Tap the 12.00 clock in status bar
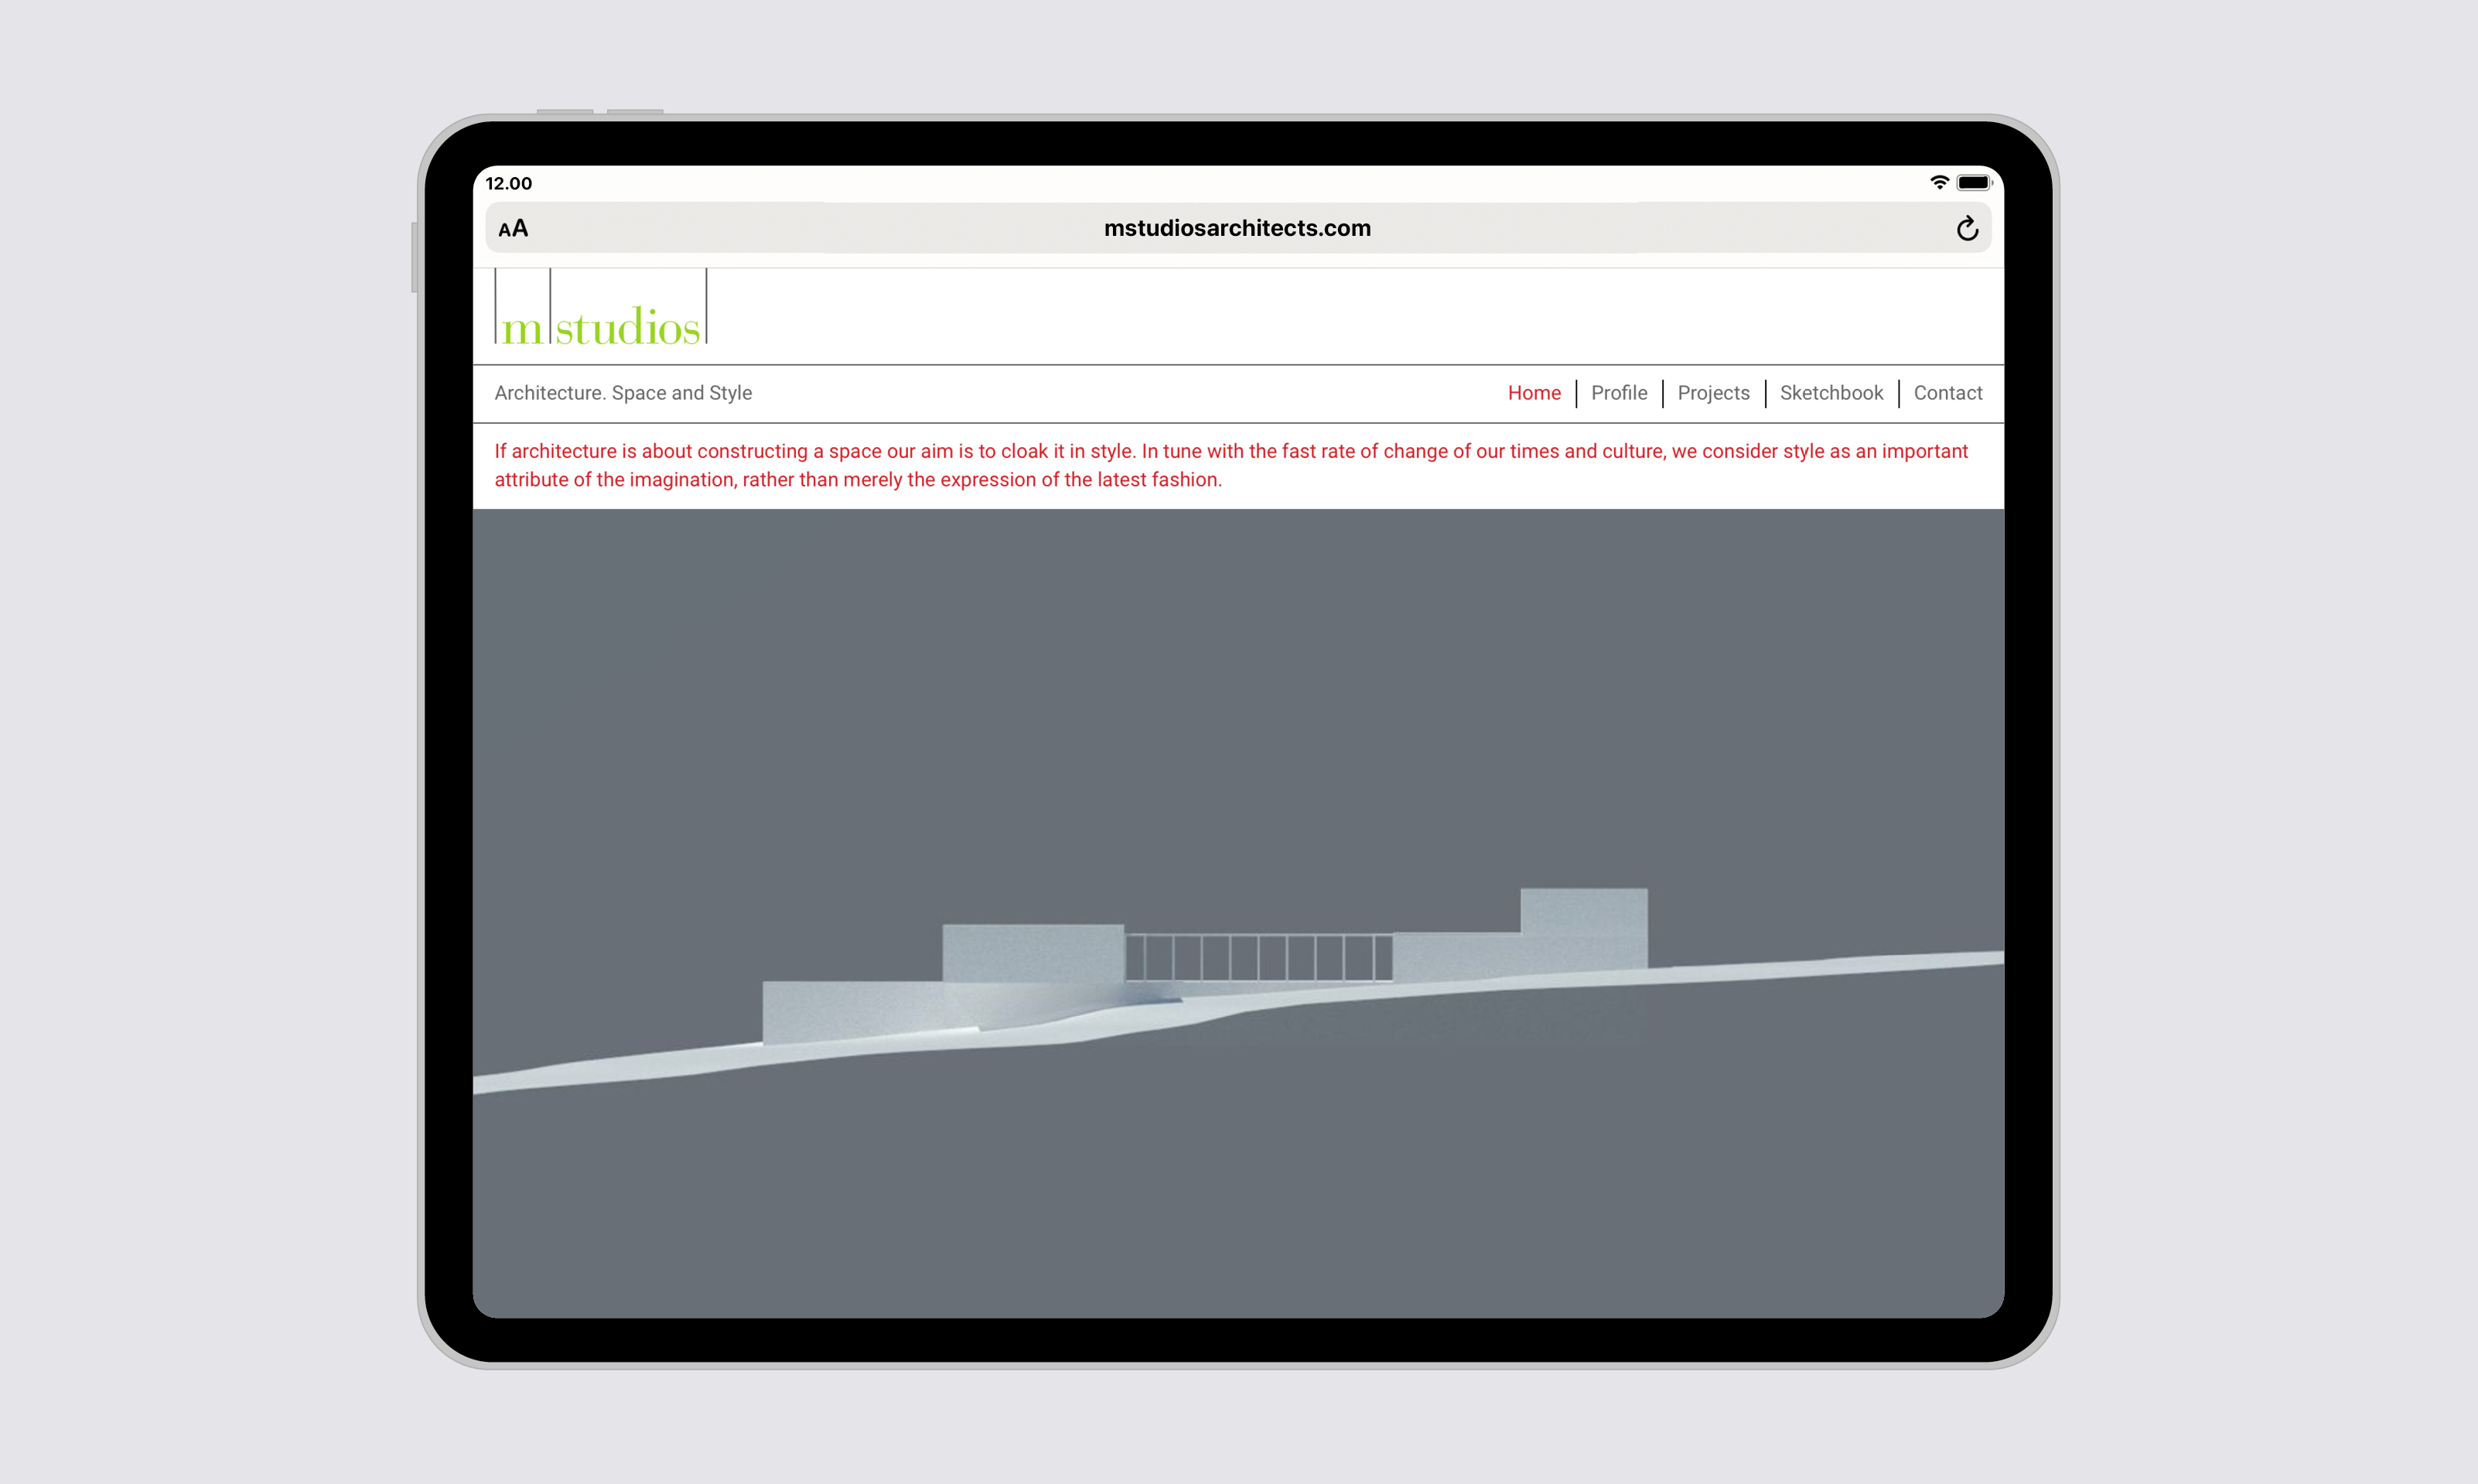2478x1484 pixels. (509, 183)
